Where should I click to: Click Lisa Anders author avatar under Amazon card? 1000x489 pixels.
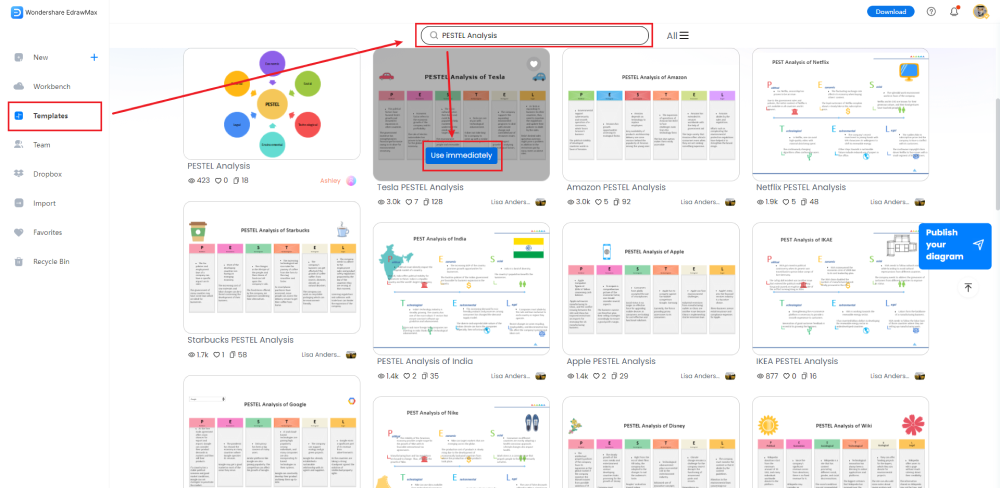point(730,201)
